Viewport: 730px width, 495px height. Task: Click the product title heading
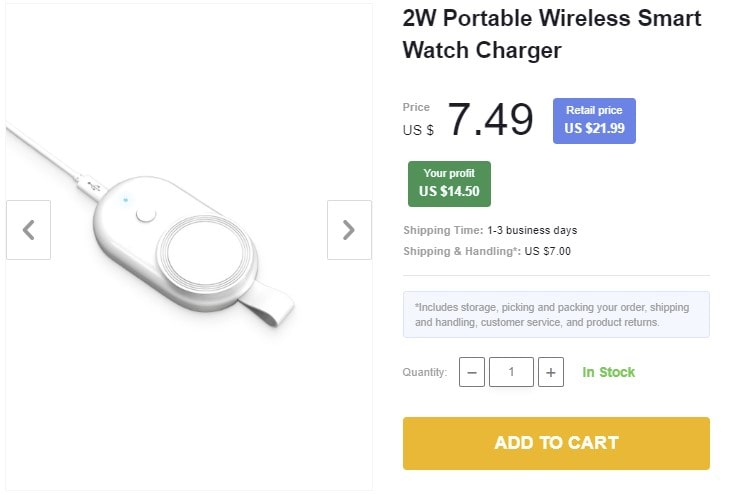click(551, 34)
